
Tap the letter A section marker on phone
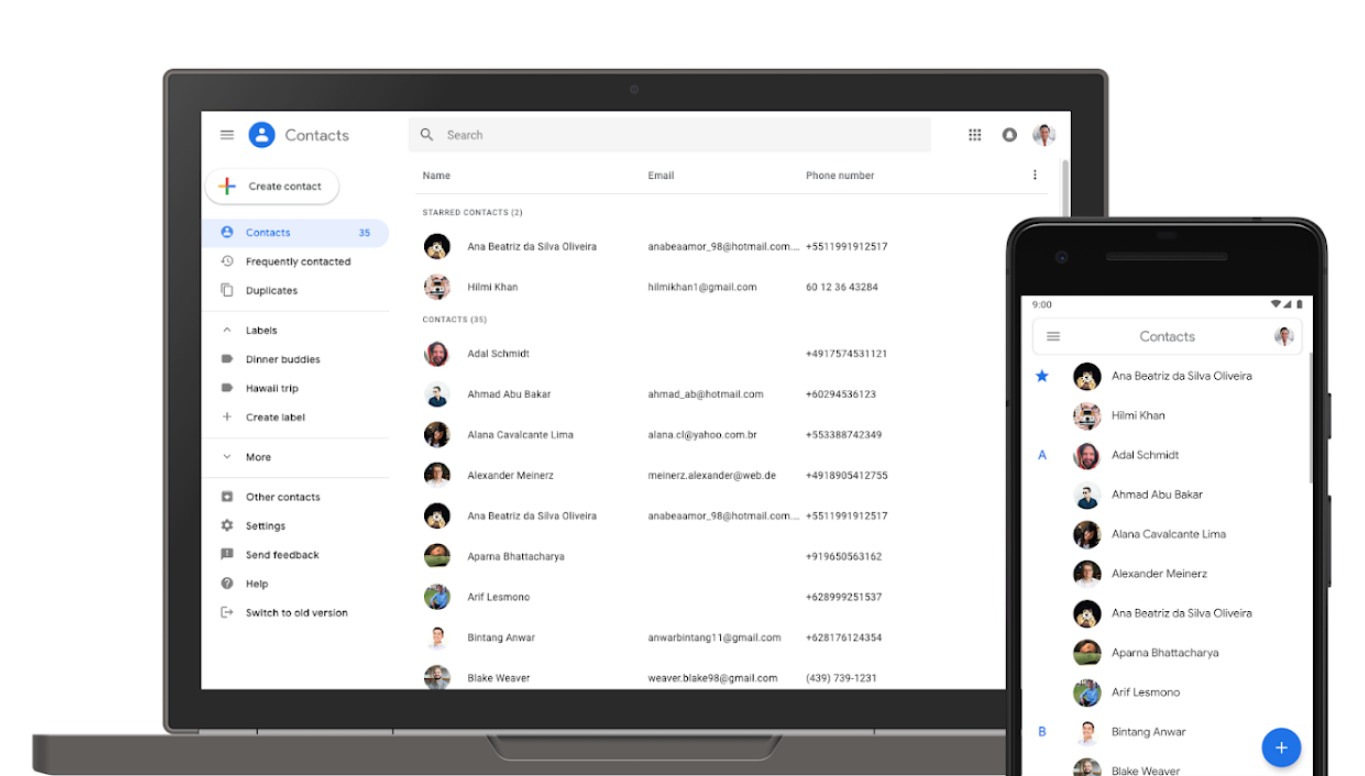coord(1042,455)
